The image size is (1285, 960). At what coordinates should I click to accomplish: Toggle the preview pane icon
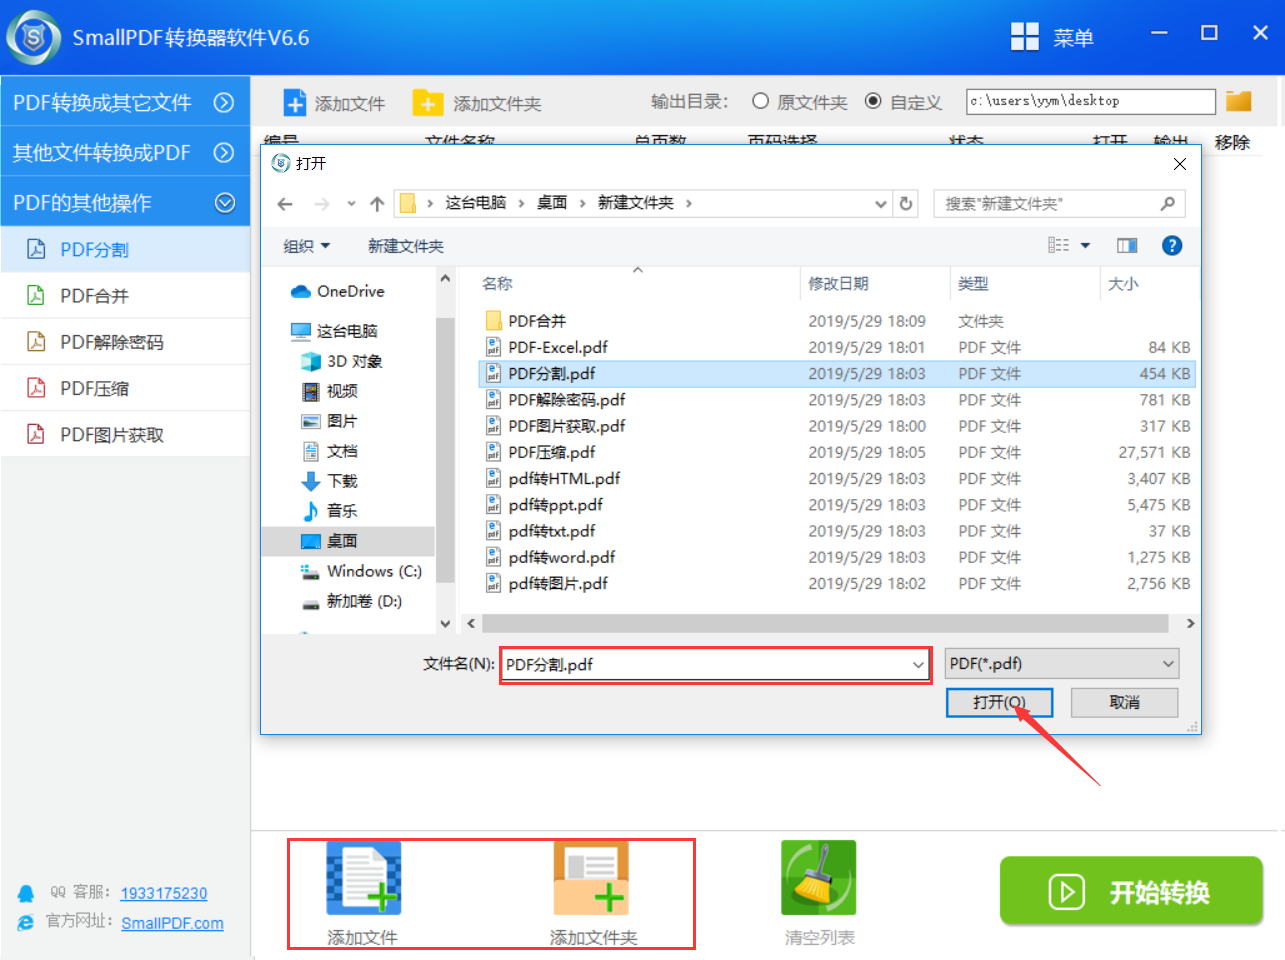1127,246
